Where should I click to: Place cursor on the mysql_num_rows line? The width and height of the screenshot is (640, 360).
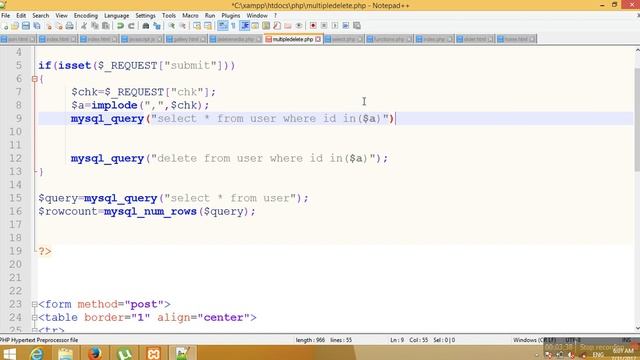pyautogui.click(x=147, y=211)
